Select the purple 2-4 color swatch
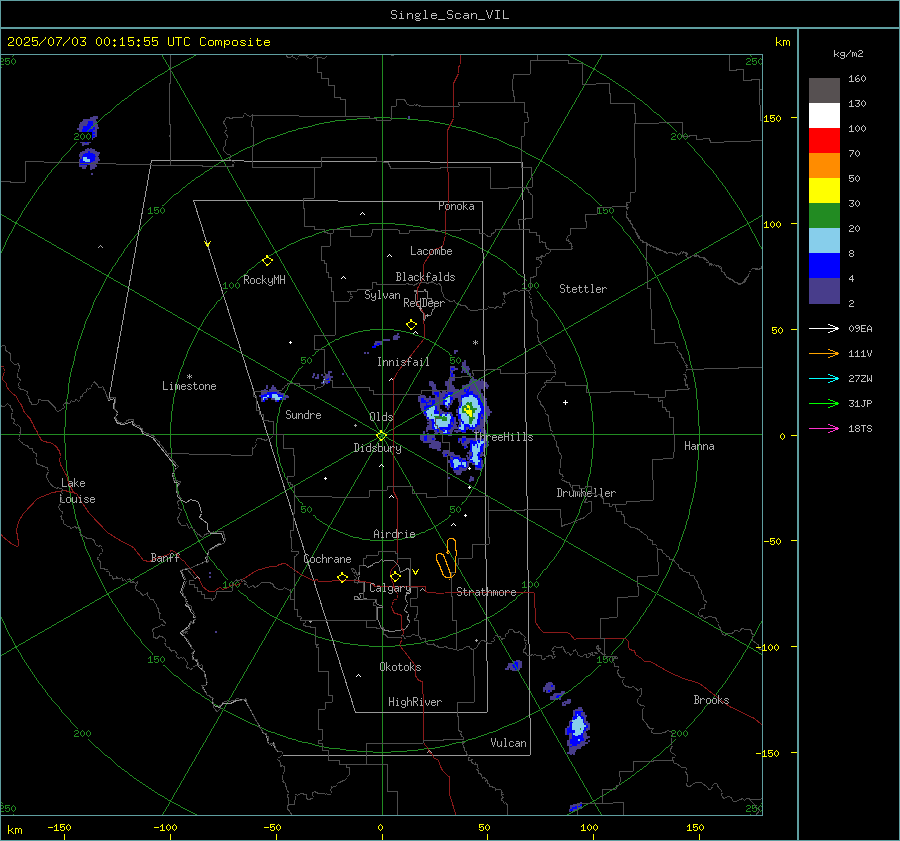 coord(824,290)
